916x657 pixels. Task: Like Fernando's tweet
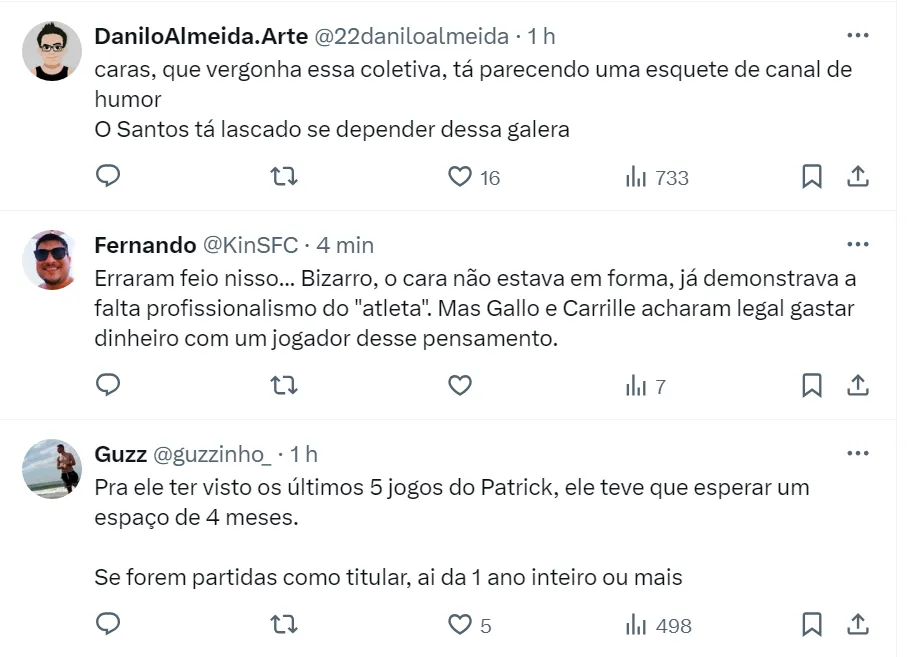[x=460, y=385]
